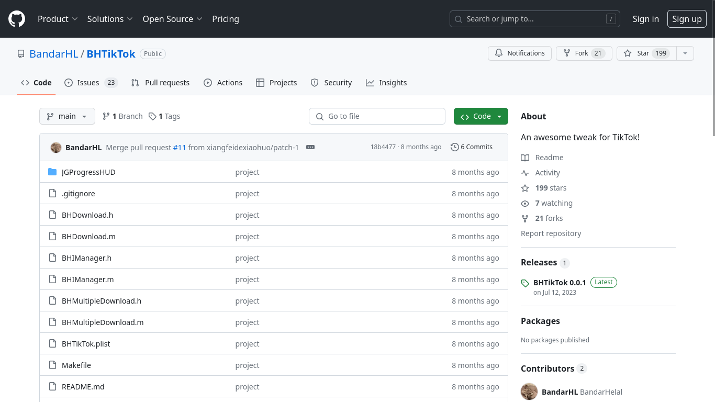View the 1 Branch link
Screen dimensions: 715x402
(x=122, y=116)
